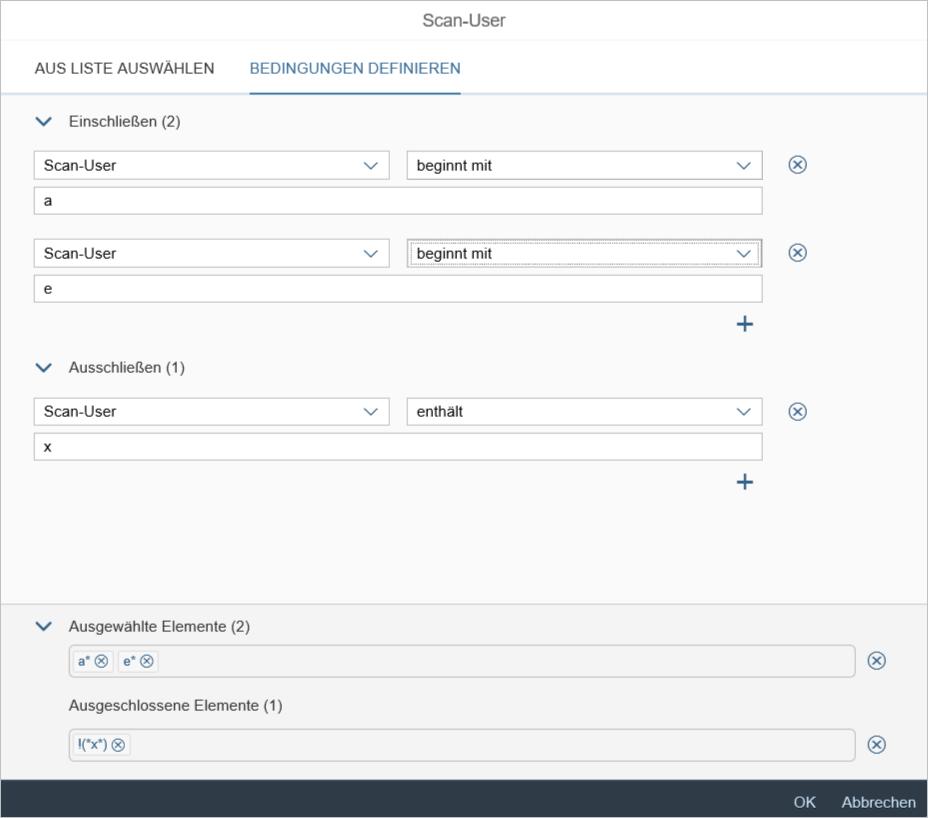928x818 pixels.
Task: Open second include row's 'beginnt mit' dropdown
Action: pos(742,253)
